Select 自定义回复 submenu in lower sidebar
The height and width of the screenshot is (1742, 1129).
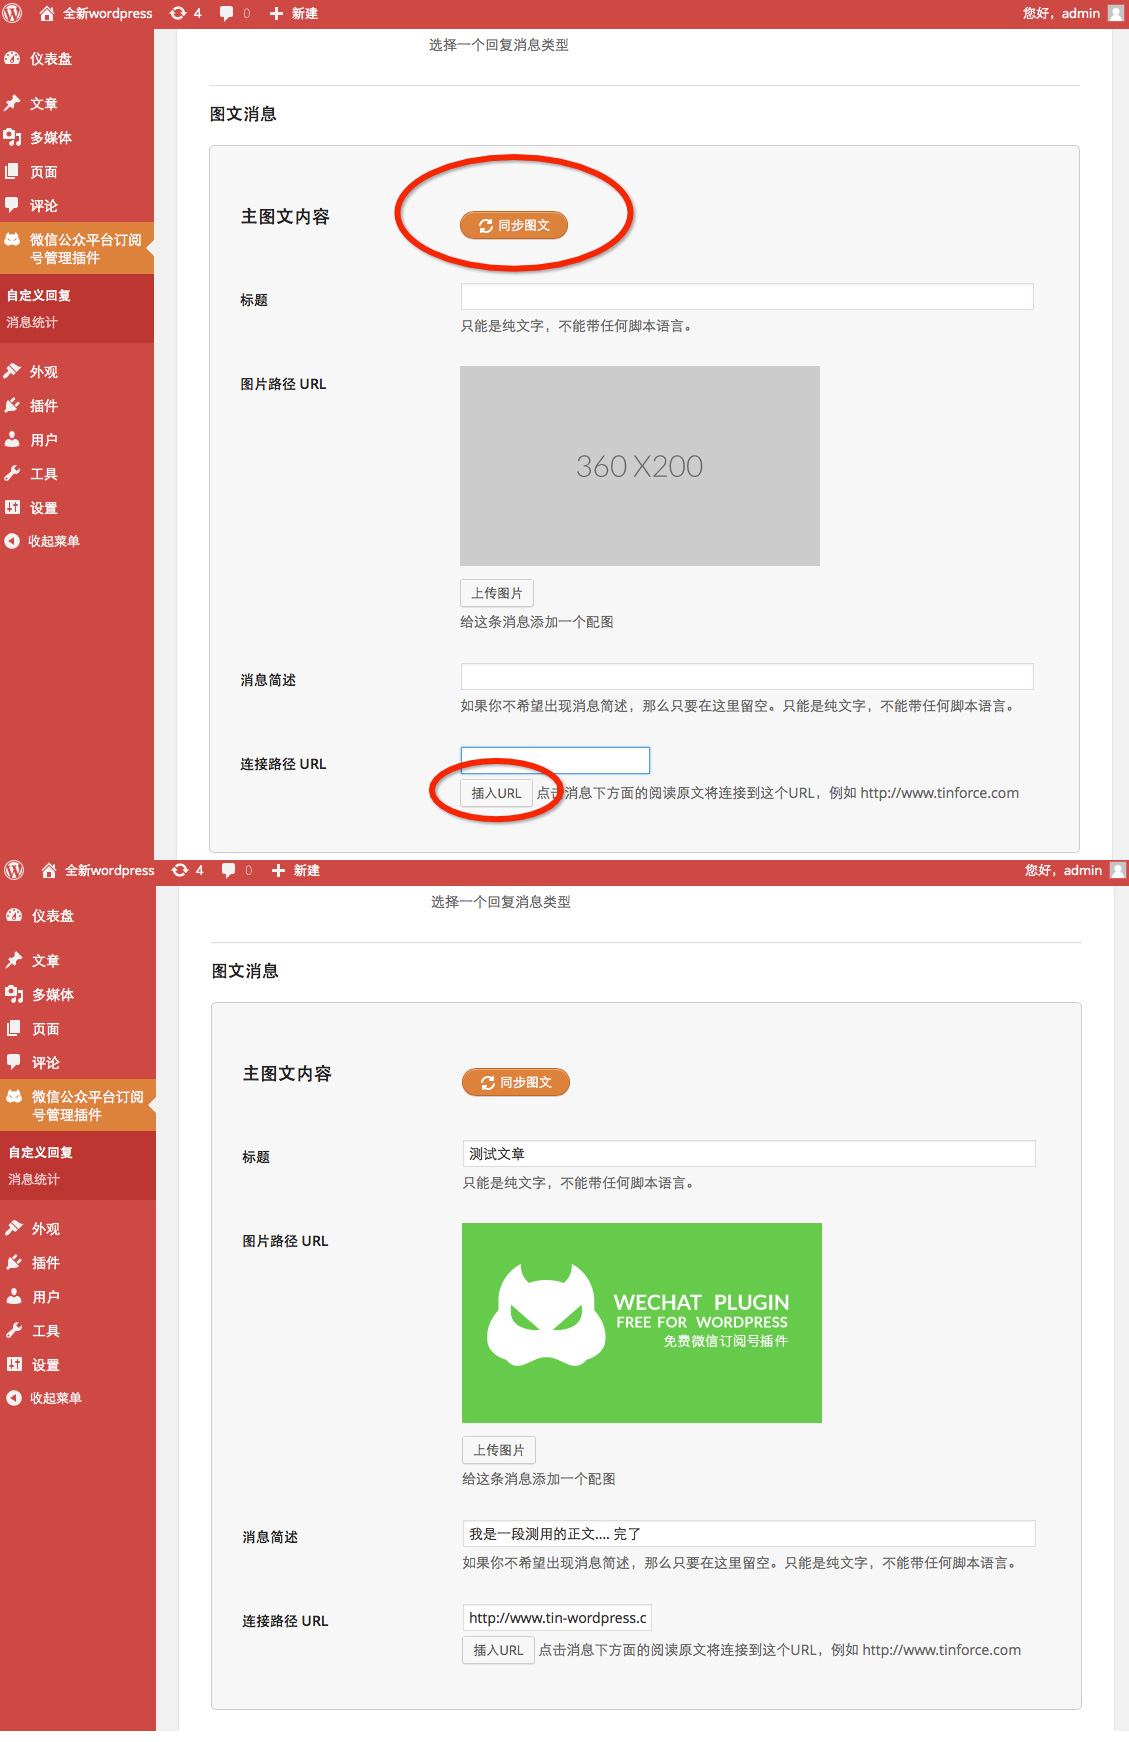click(x=41, y=1153)
